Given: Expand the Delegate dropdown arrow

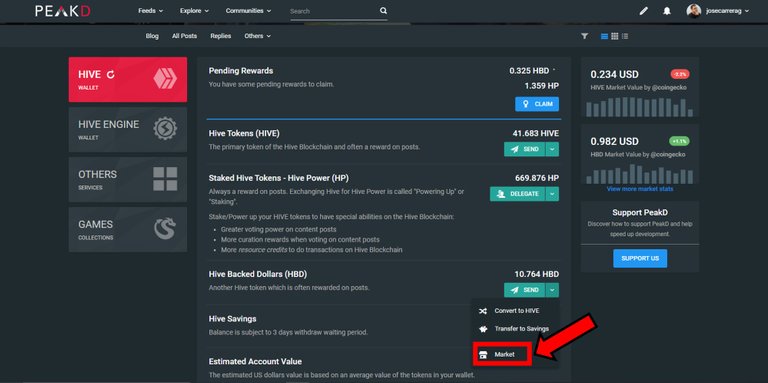Looking at the screenshot, I should click(x=552, y=194).
